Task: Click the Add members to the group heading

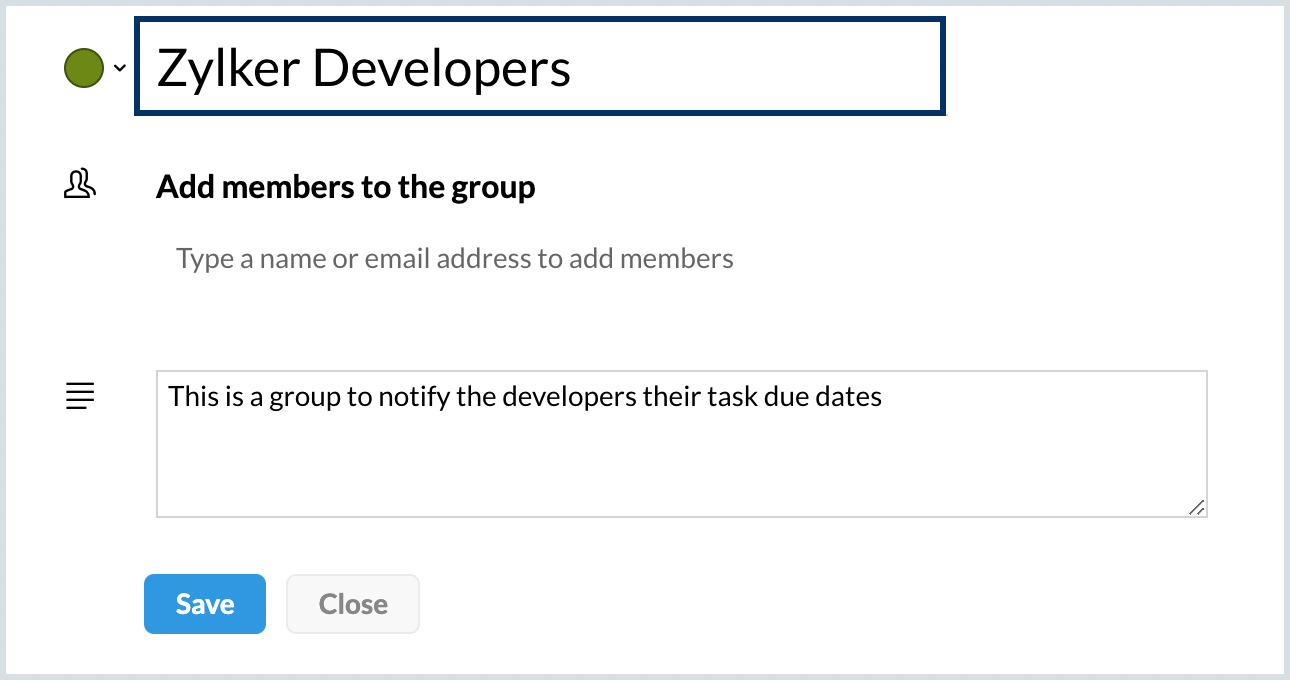Action: pos(346,187)
